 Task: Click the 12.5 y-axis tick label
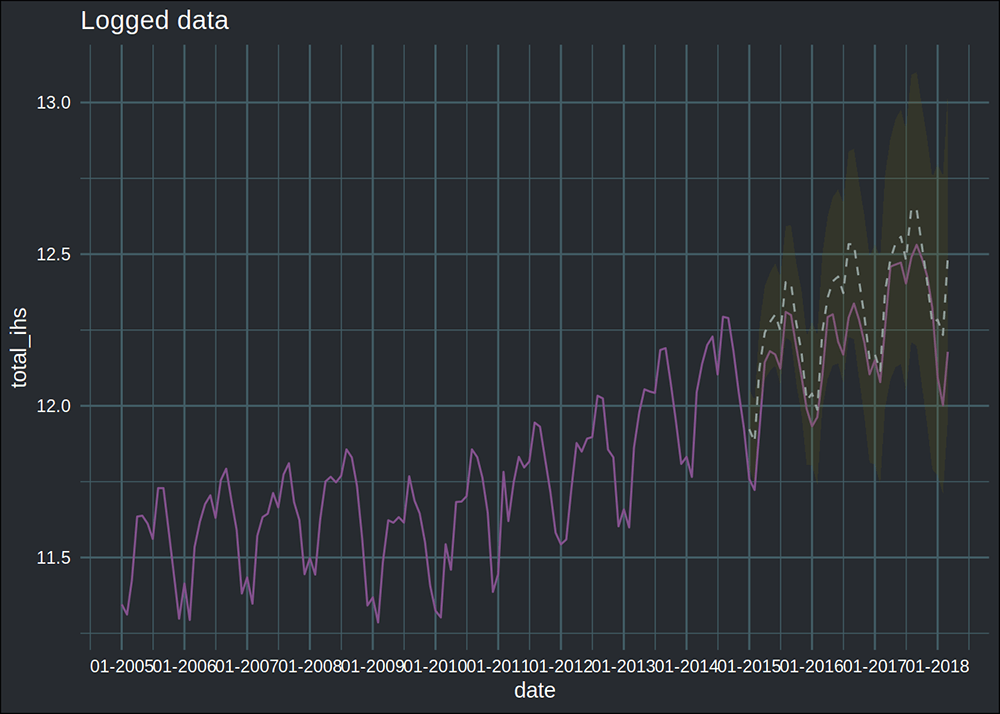point(53,254)
